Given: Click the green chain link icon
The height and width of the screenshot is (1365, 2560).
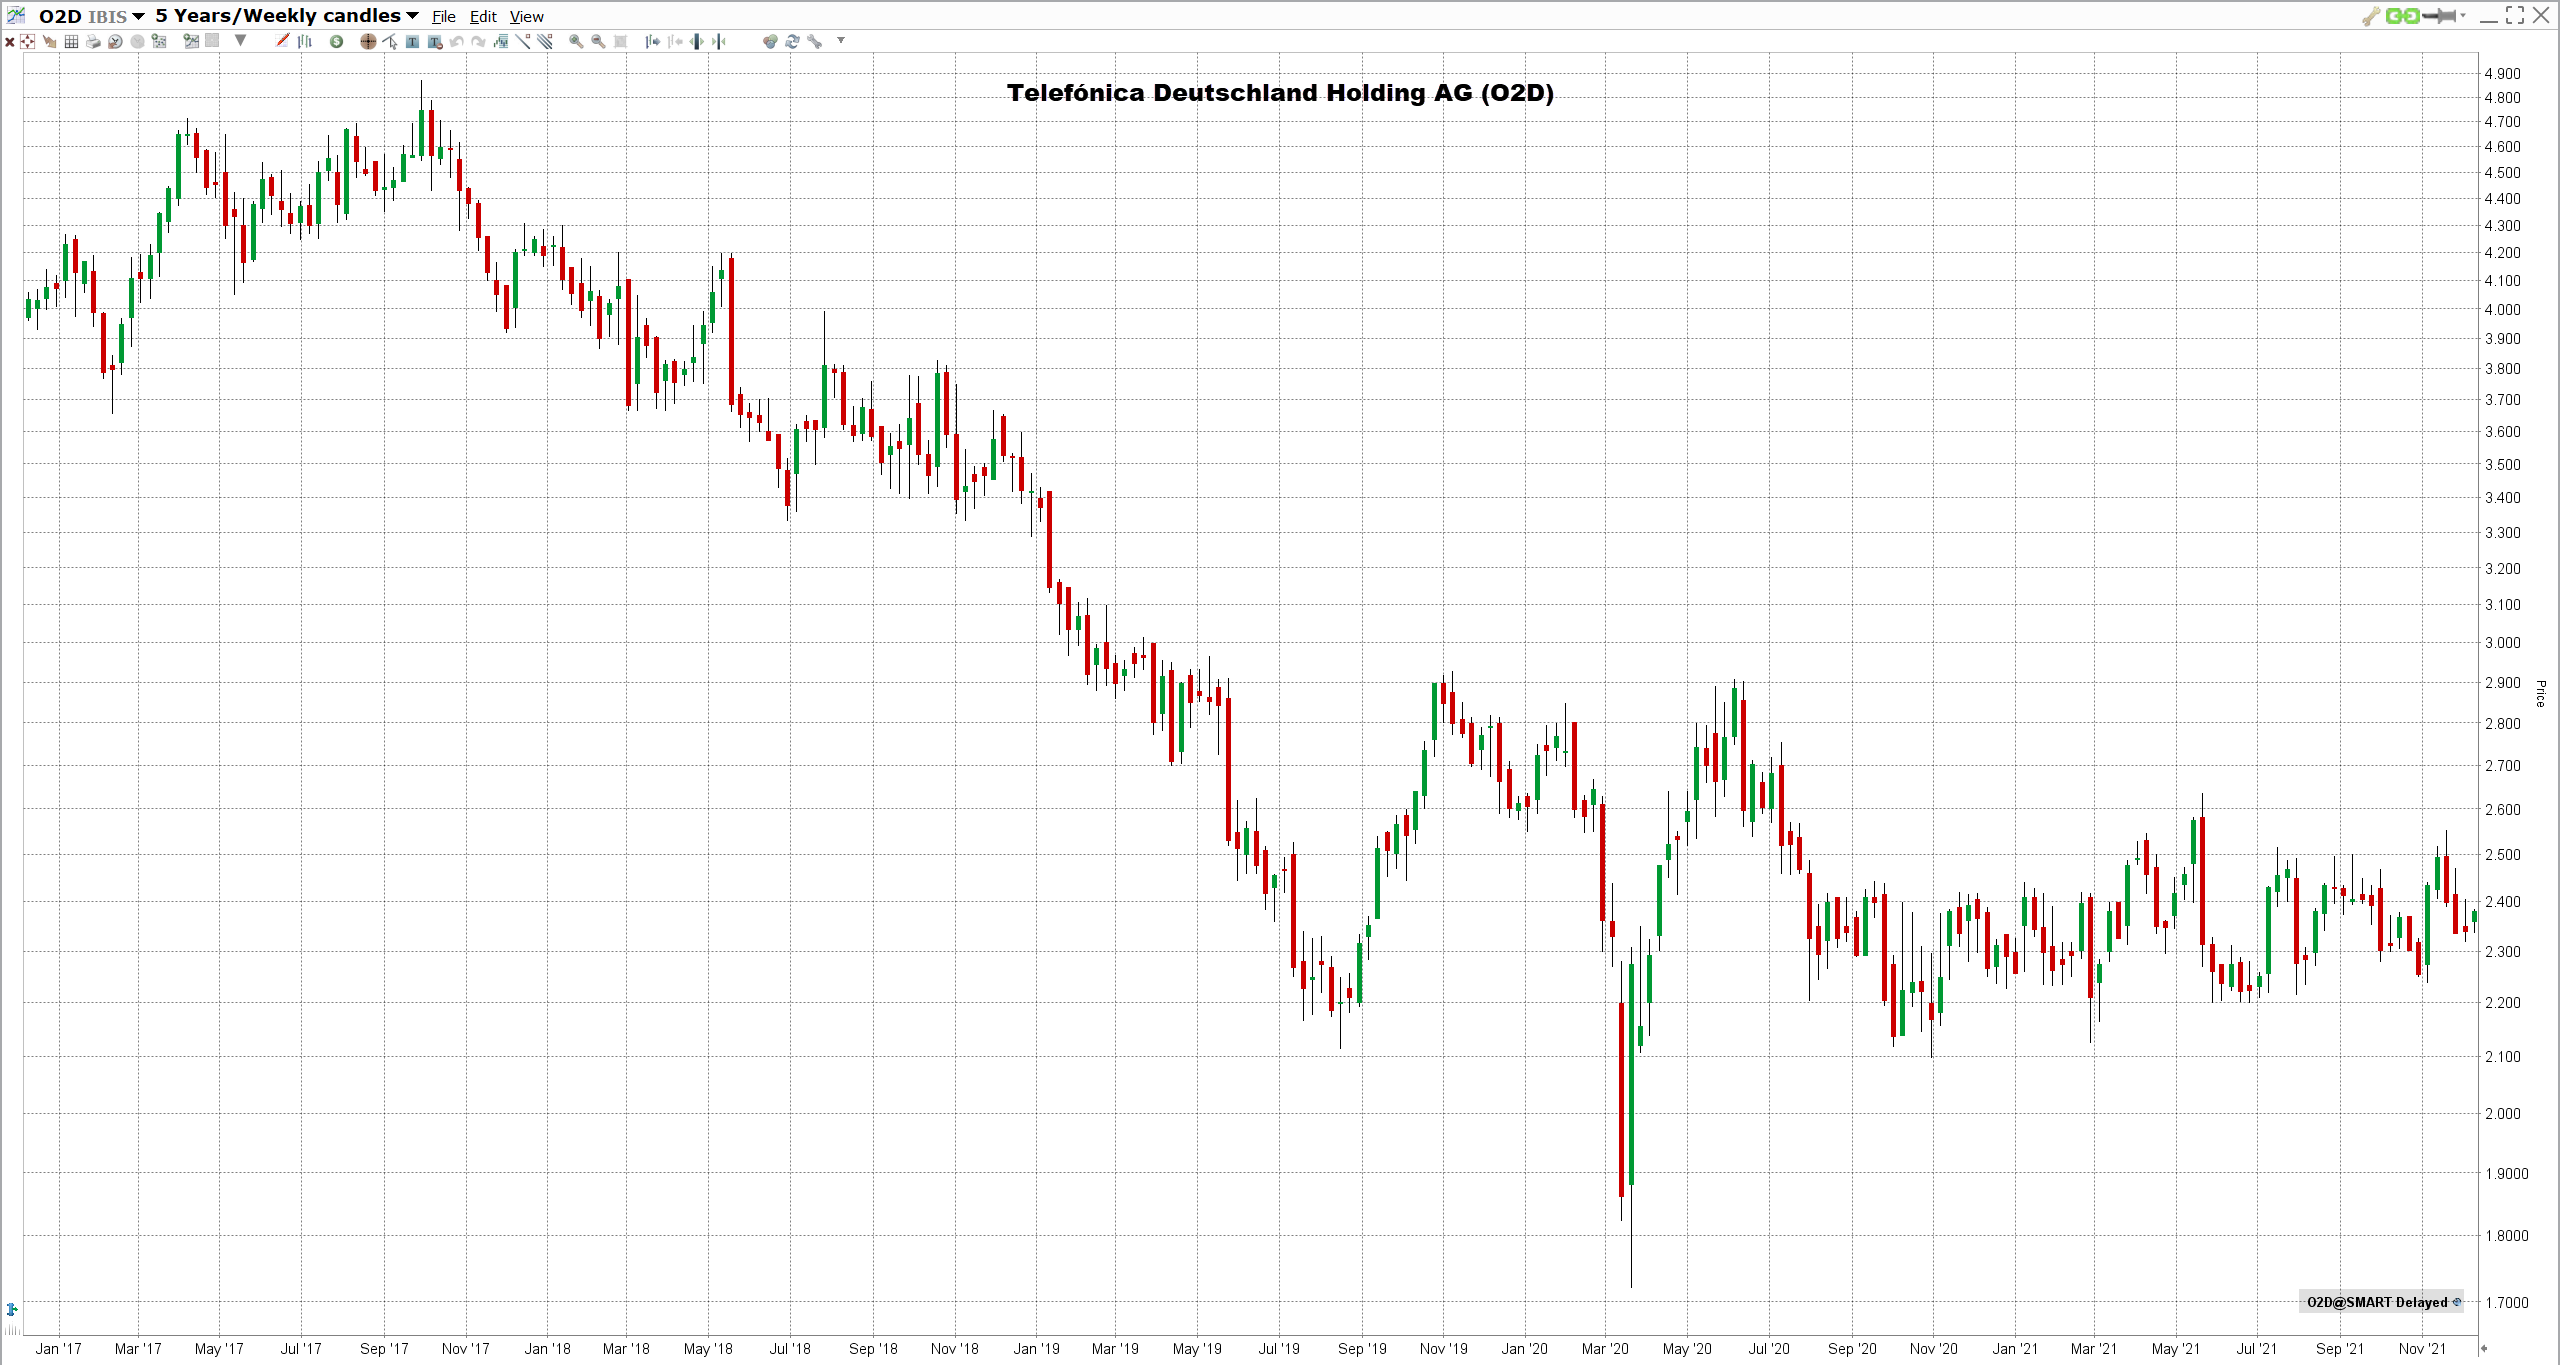Looking at the screenshot, I should tap(2403, 16).
